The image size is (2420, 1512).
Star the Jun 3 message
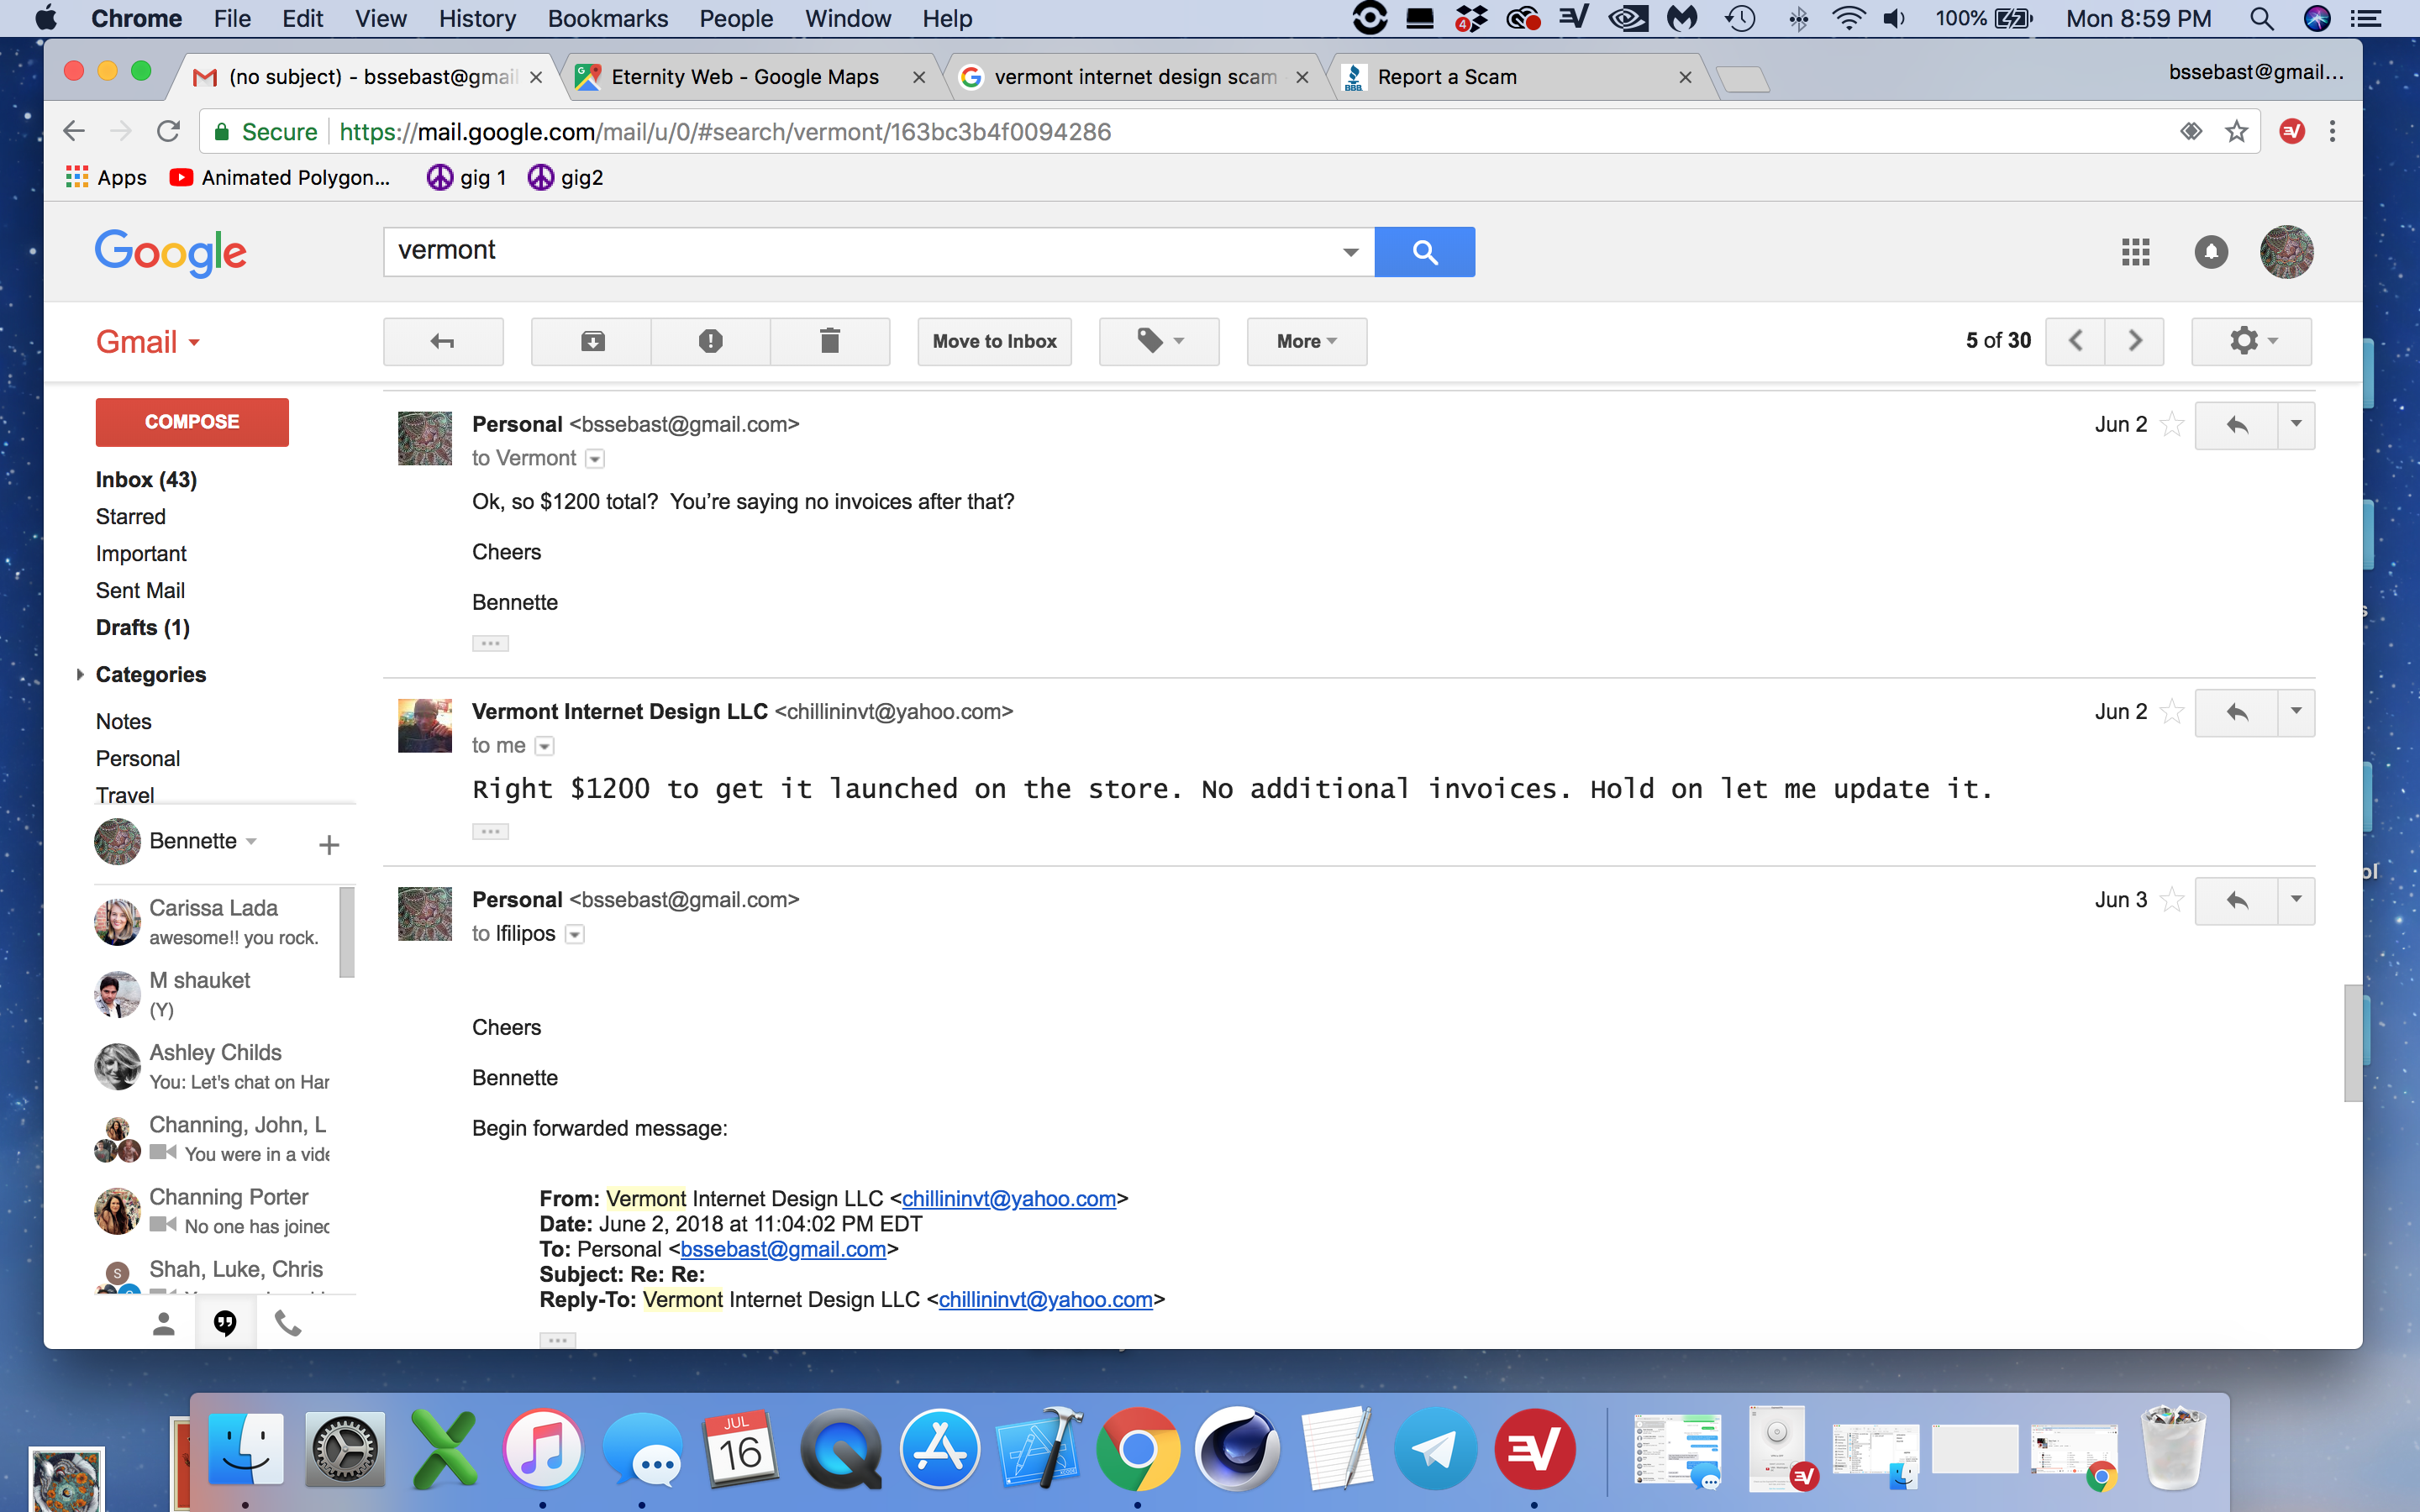tap(2171, 900)
